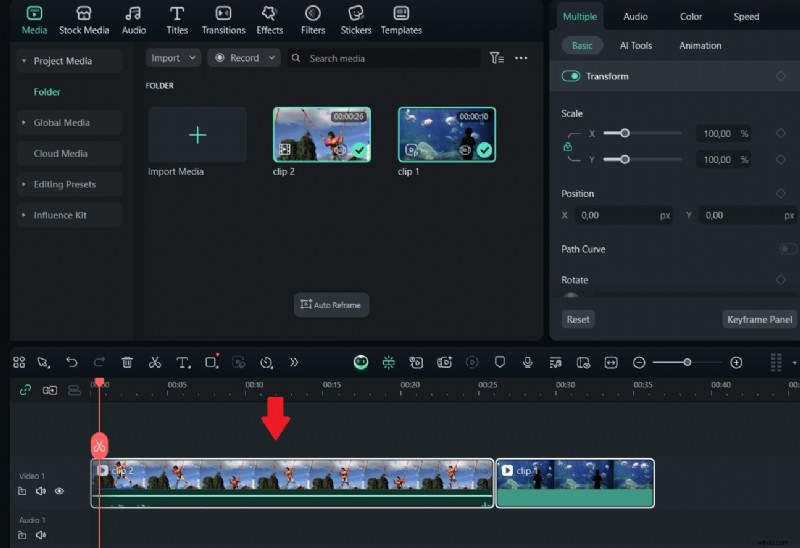The image size is (800, 548).
Task: Open the three-dots more options menu
Action: pyautogui.click(x=521, y=58)
